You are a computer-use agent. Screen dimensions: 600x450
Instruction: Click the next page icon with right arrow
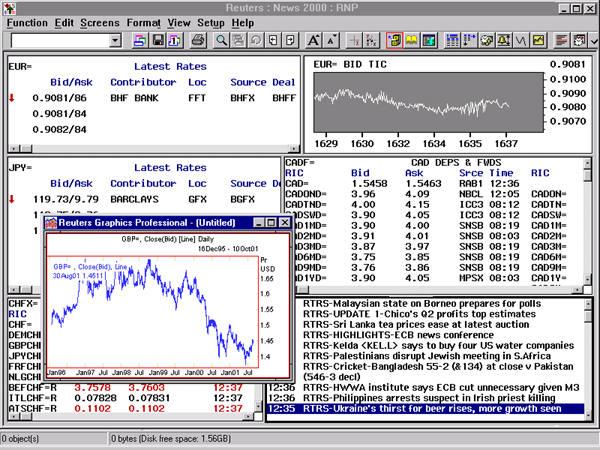point(290,40)
